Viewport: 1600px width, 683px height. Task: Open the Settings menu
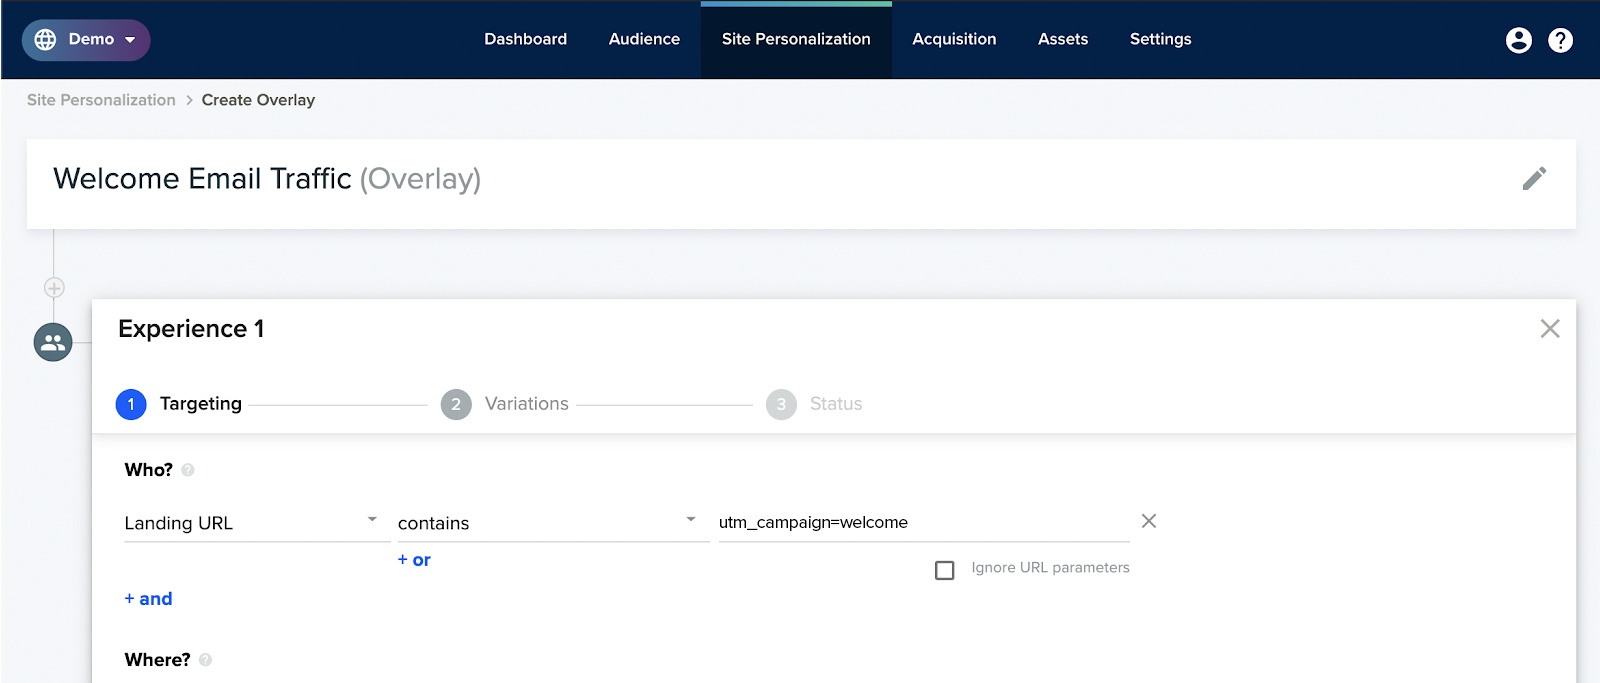point(1160,39)
